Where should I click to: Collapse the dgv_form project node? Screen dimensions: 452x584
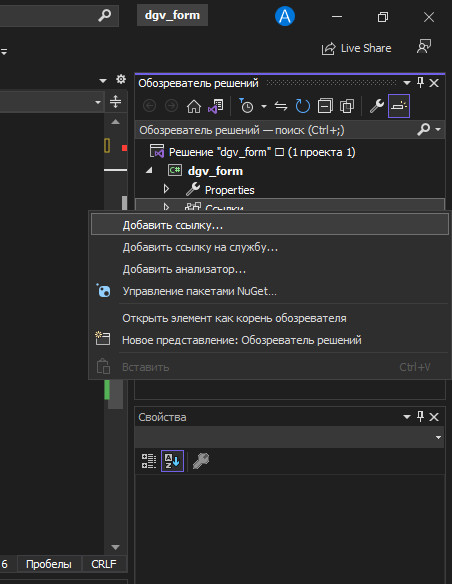tap(149, 170)
